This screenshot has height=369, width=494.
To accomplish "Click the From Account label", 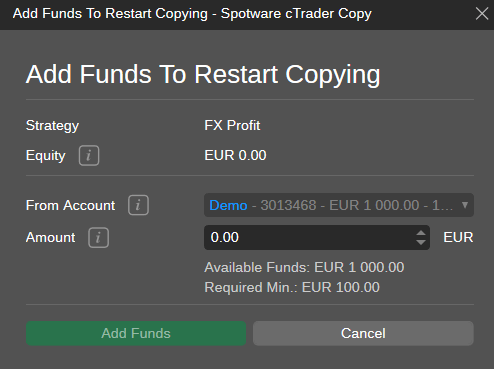I will [70, 205].
